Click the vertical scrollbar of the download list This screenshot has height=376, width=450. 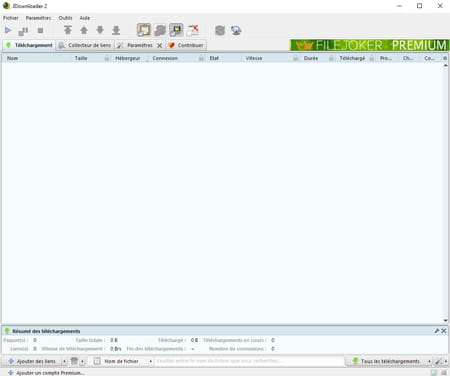[x=445, y=193]
